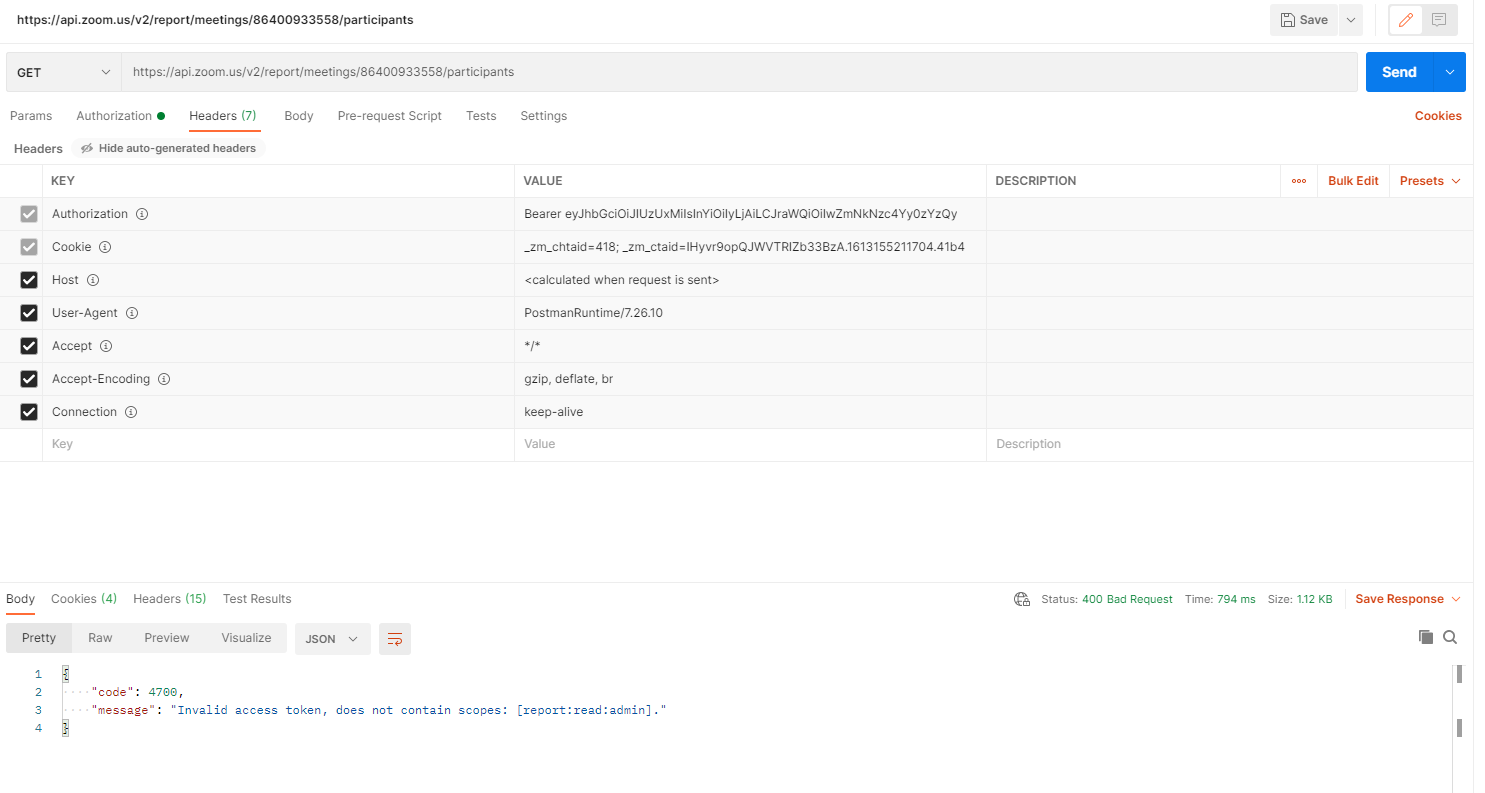Image resolution: width=1485 pixels, height=793 pixels.
Task: Open the comments icon
Action: pos(1439,20)
